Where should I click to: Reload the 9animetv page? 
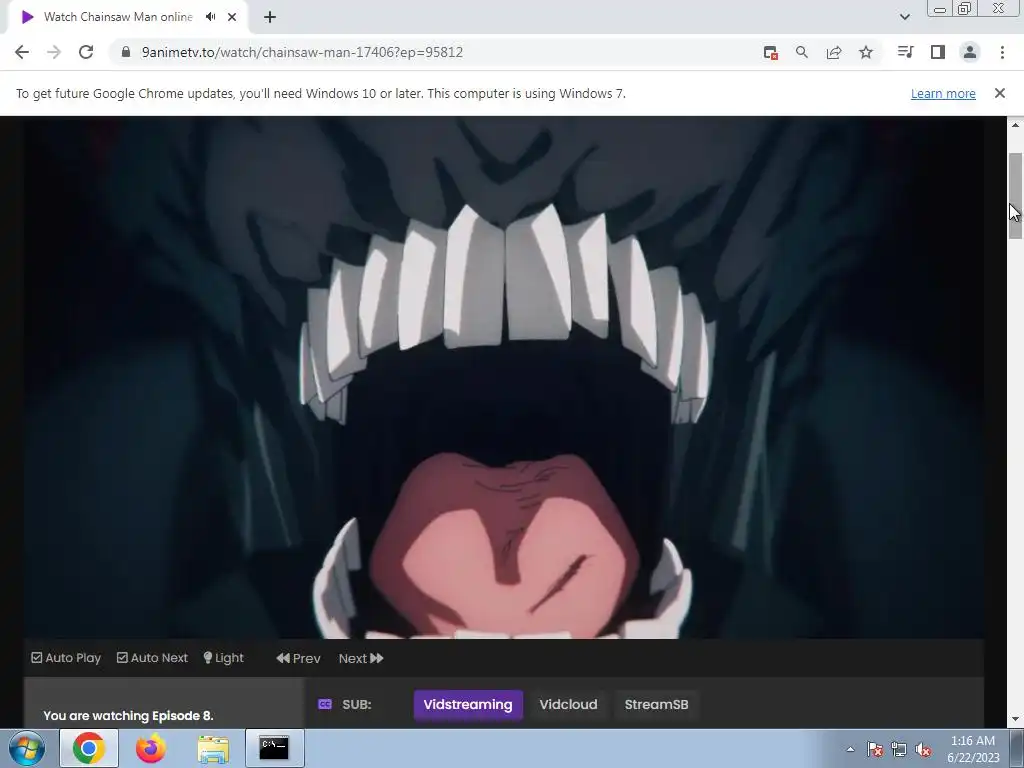pos(86,52)
